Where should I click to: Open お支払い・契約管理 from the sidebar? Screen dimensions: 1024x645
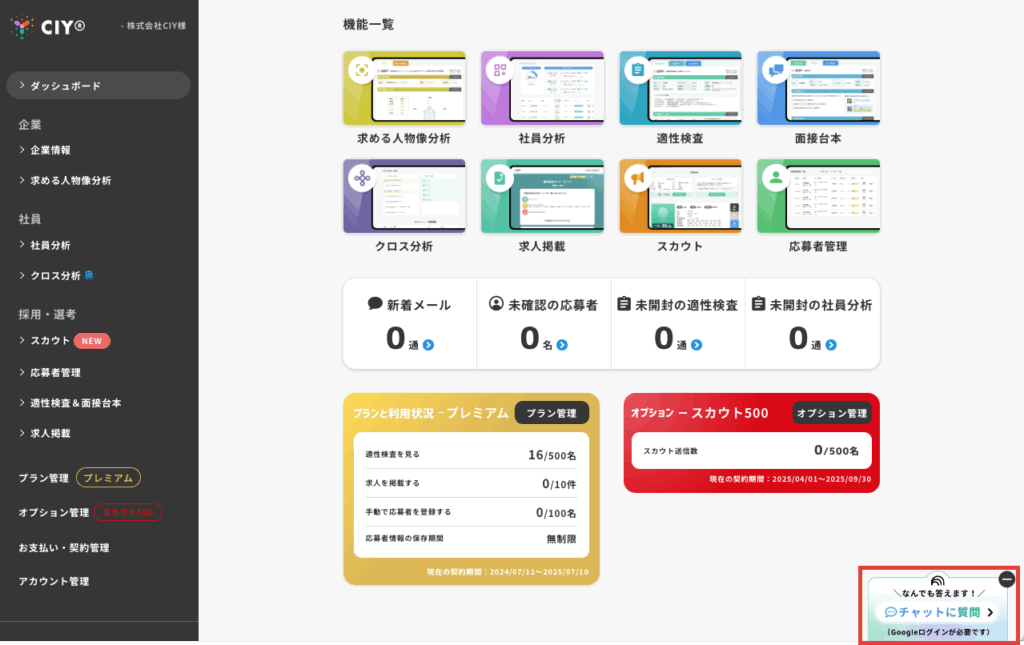click(64, 548)
